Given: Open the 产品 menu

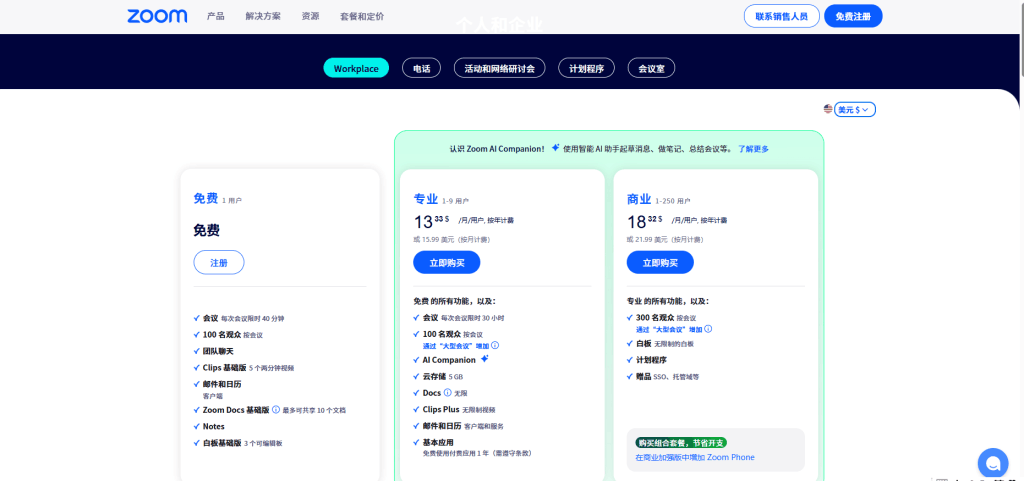Looking at the screenshot, I should [x=216, y=16].
